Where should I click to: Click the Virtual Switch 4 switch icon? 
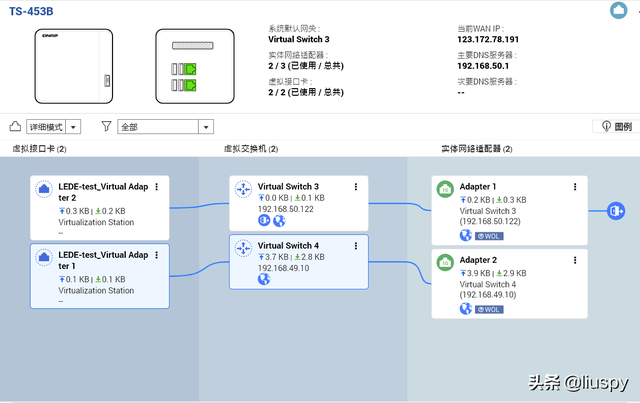pos(243,248)
